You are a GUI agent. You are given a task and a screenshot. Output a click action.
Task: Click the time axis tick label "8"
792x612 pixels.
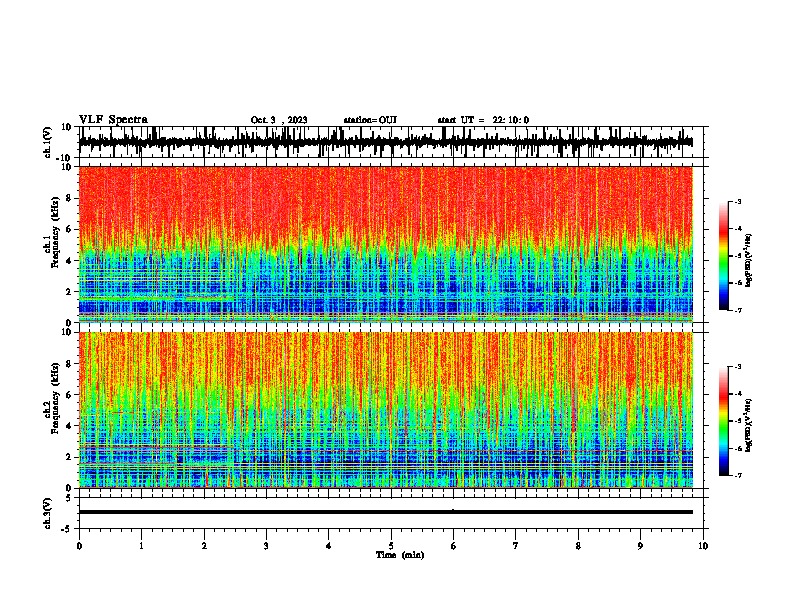click(578, 546)
